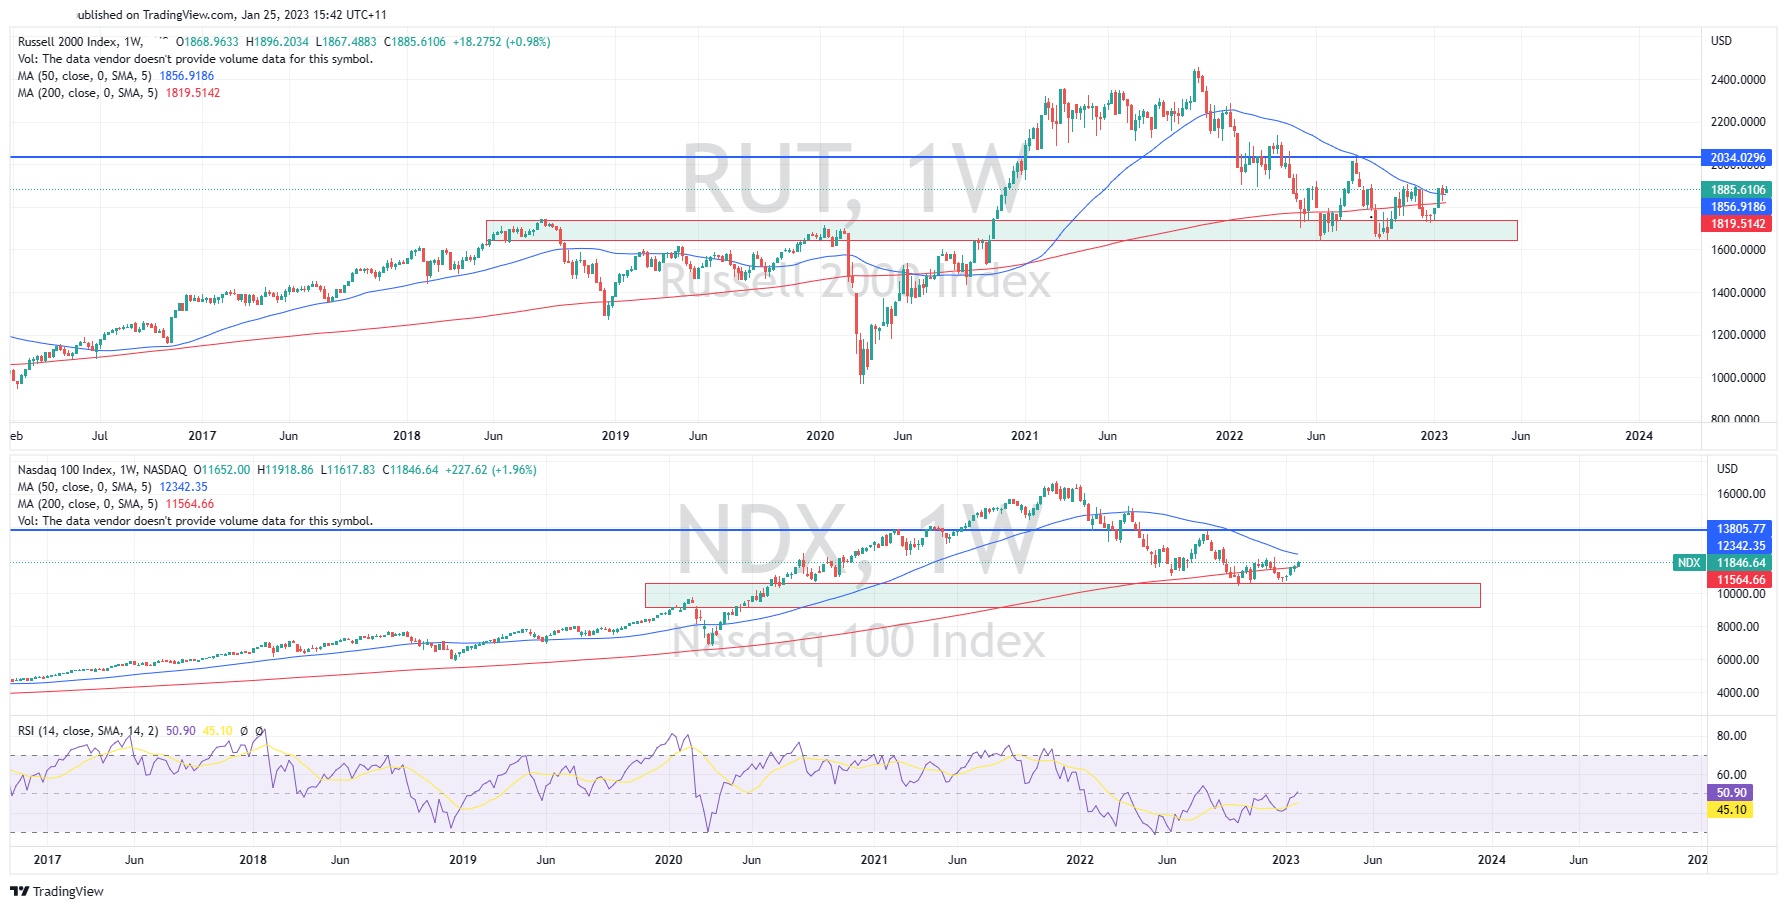Viewport: 1787px width, 909px height.
Task: Click the USD currency label of Nasdaq chart
Action: 1727,469
